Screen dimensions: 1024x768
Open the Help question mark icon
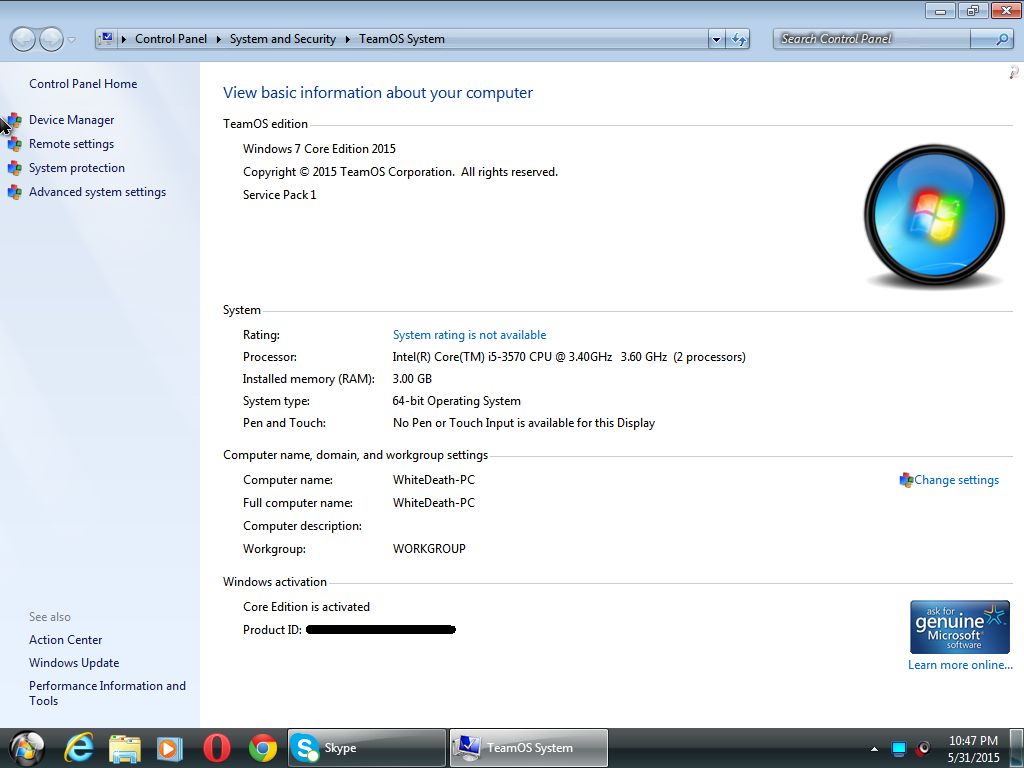coord(1014,72)
